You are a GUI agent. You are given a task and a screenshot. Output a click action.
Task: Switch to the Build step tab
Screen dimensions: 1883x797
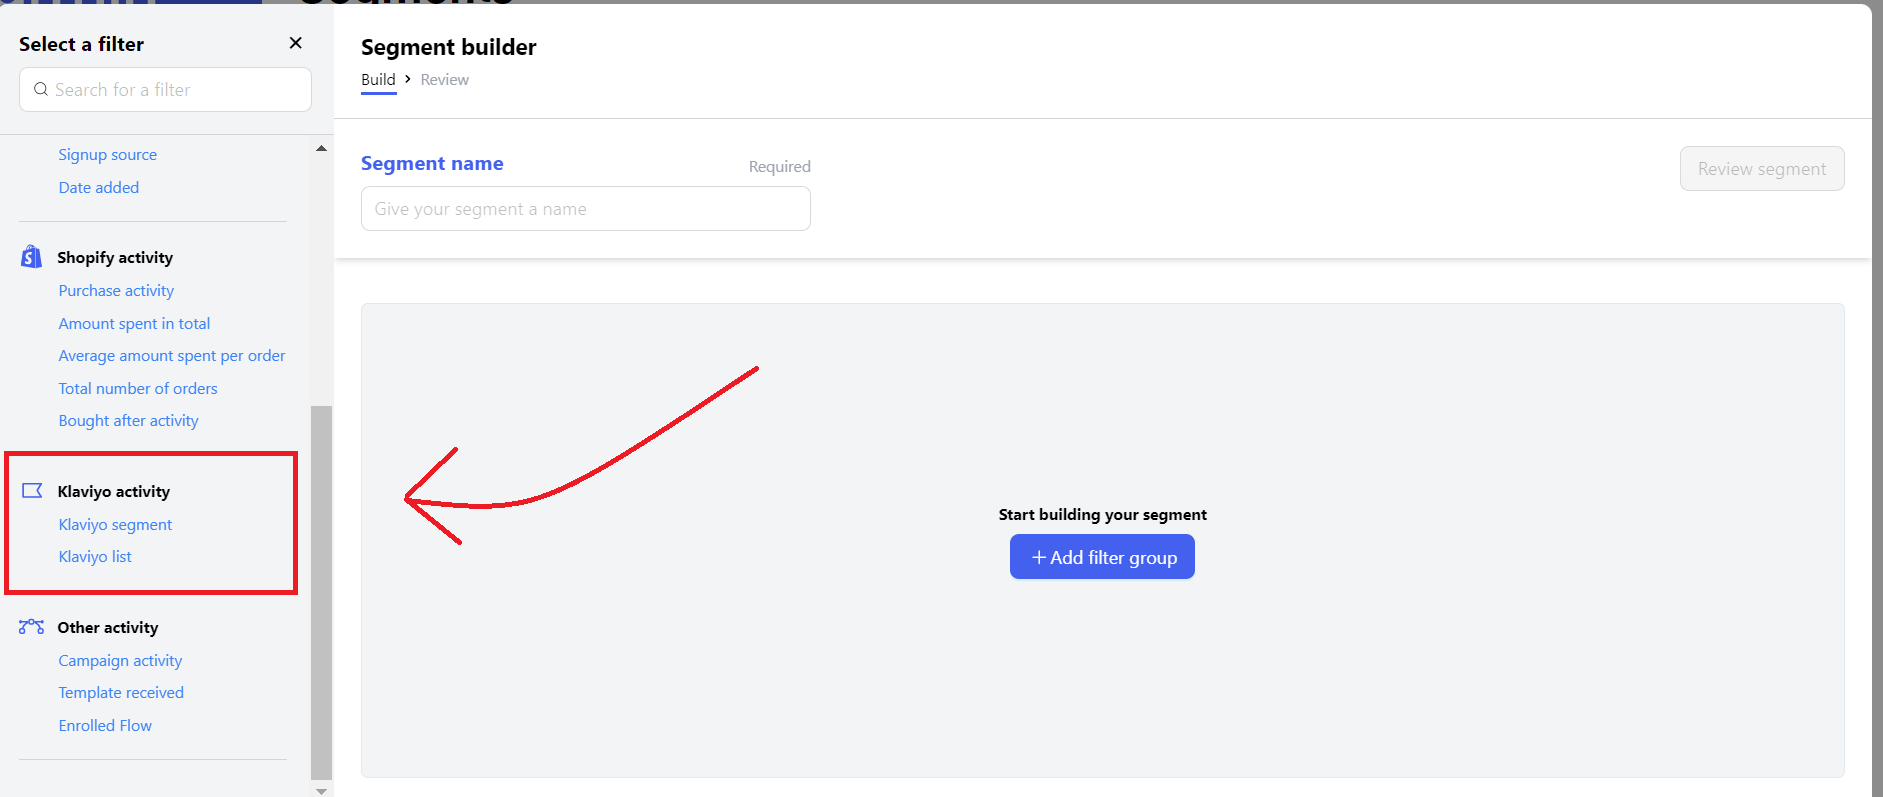378,80
